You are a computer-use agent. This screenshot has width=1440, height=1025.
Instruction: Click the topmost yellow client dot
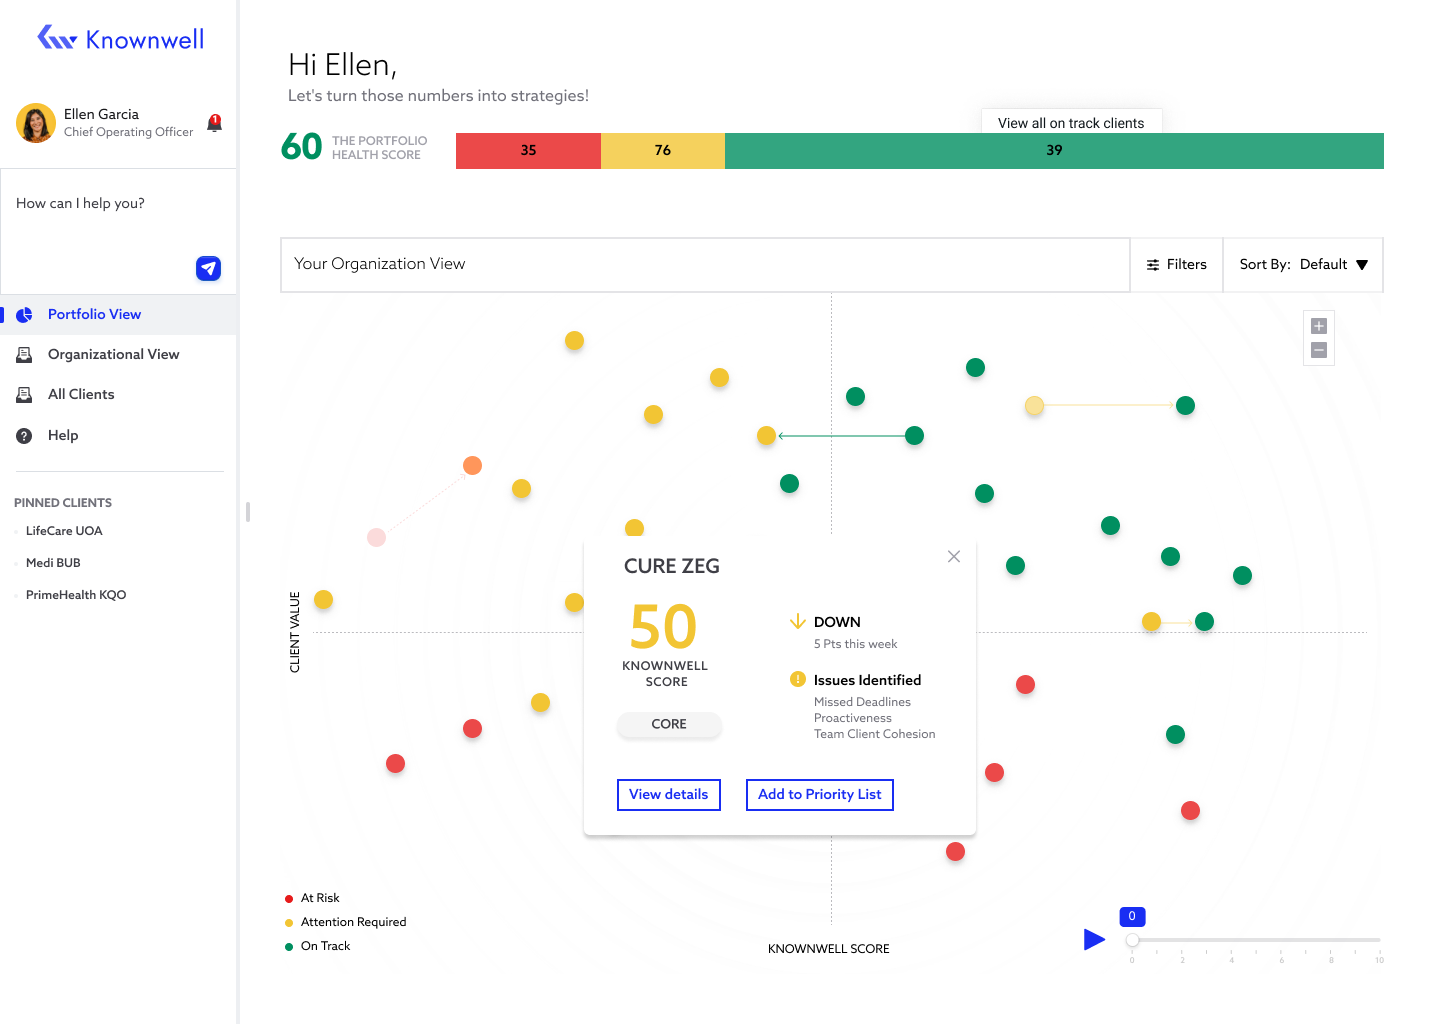(x=574, y=340)
